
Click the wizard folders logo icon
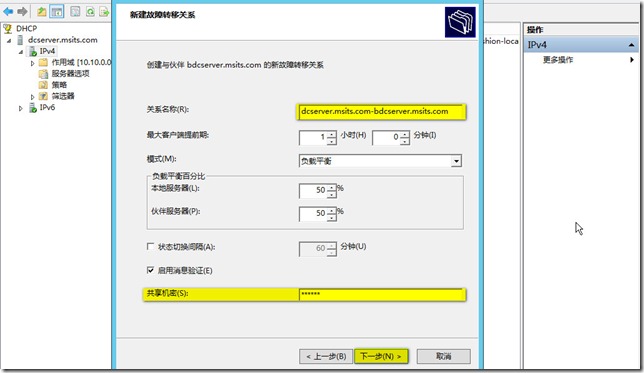(460, 22)
